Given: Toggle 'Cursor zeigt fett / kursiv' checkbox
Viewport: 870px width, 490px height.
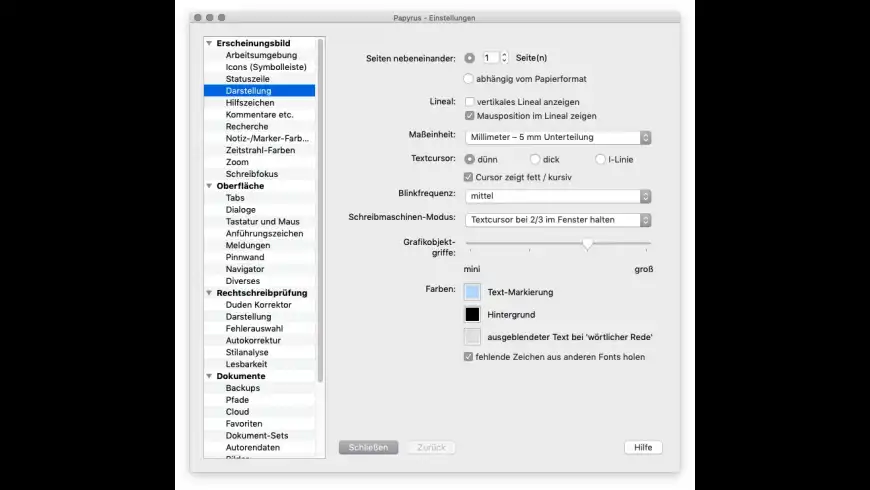Looking at the screenshot, I should tap(468, 177).
